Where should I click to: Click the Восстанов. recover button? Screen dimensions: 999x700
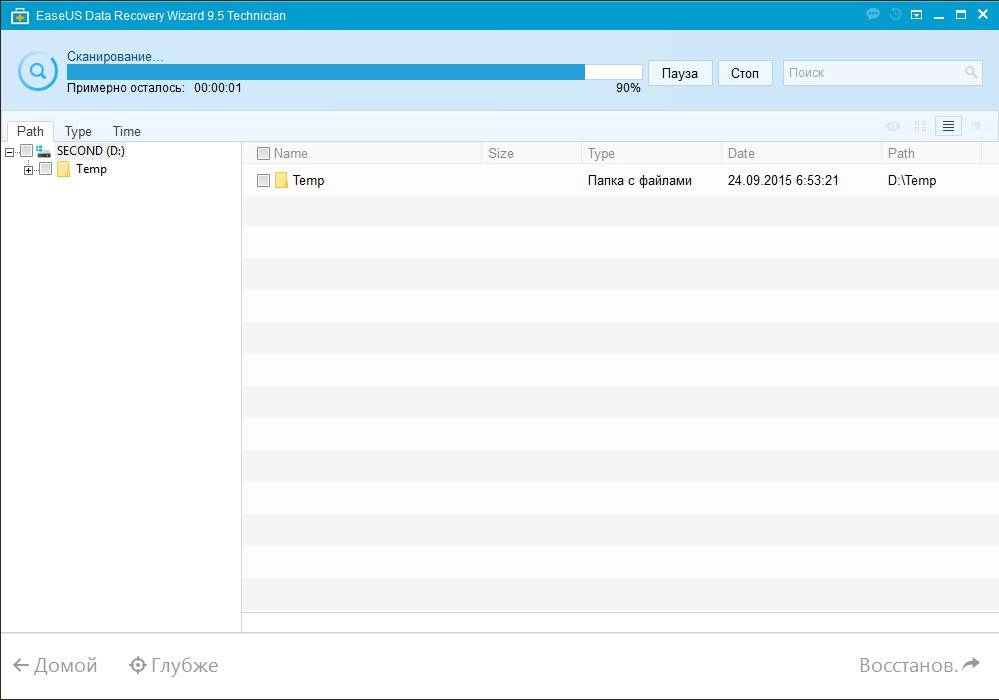(x=919, y=666)
